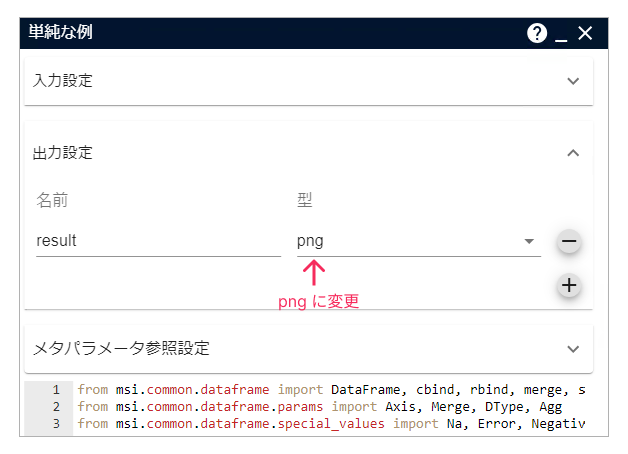Expand the メタパラメータ参照設定 chevron
The width and height of the screenshot is (628, 454).
[573, 349]
